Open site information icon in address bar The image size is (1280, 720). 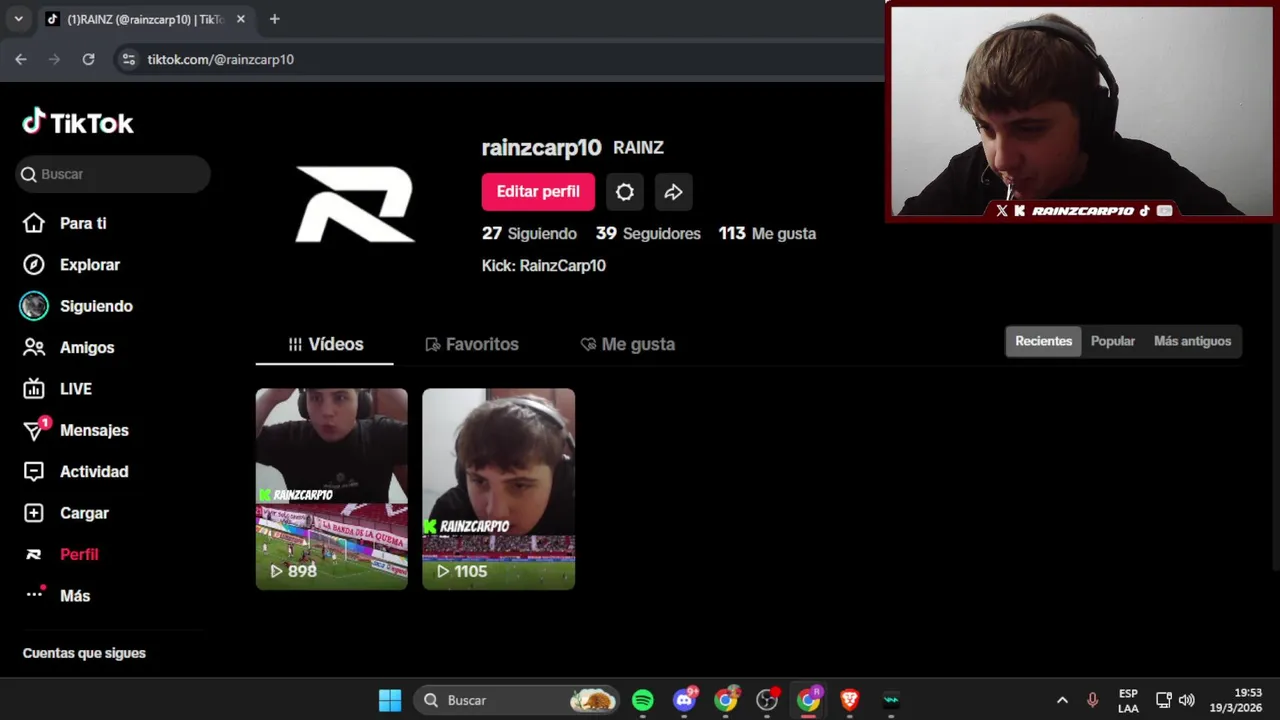click(128, 59)
